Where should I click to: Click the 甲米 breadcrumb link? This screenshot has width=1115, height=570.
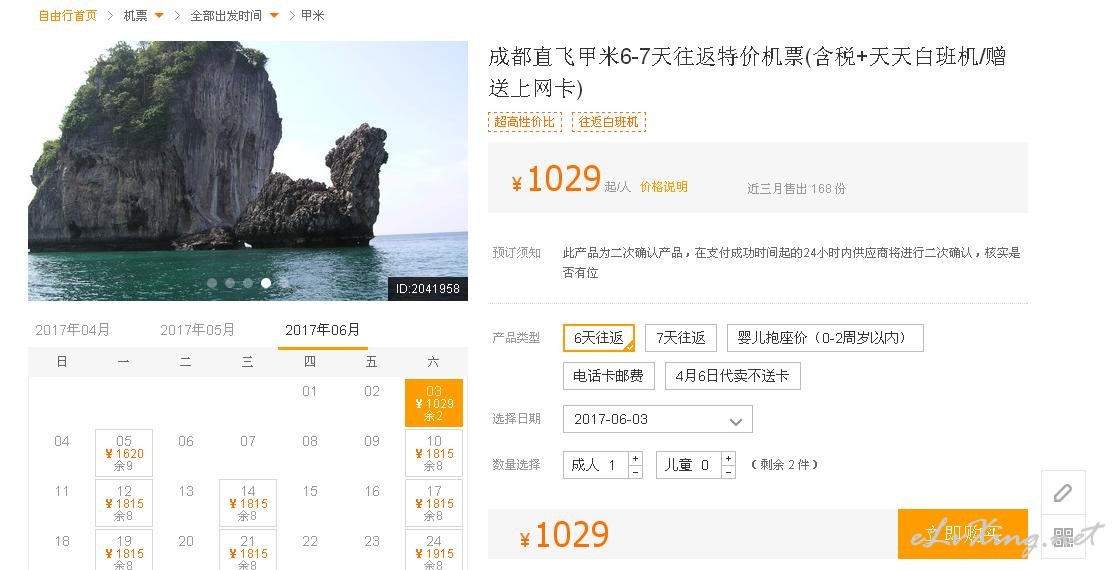pyautogui.click(x=312, y=16)
